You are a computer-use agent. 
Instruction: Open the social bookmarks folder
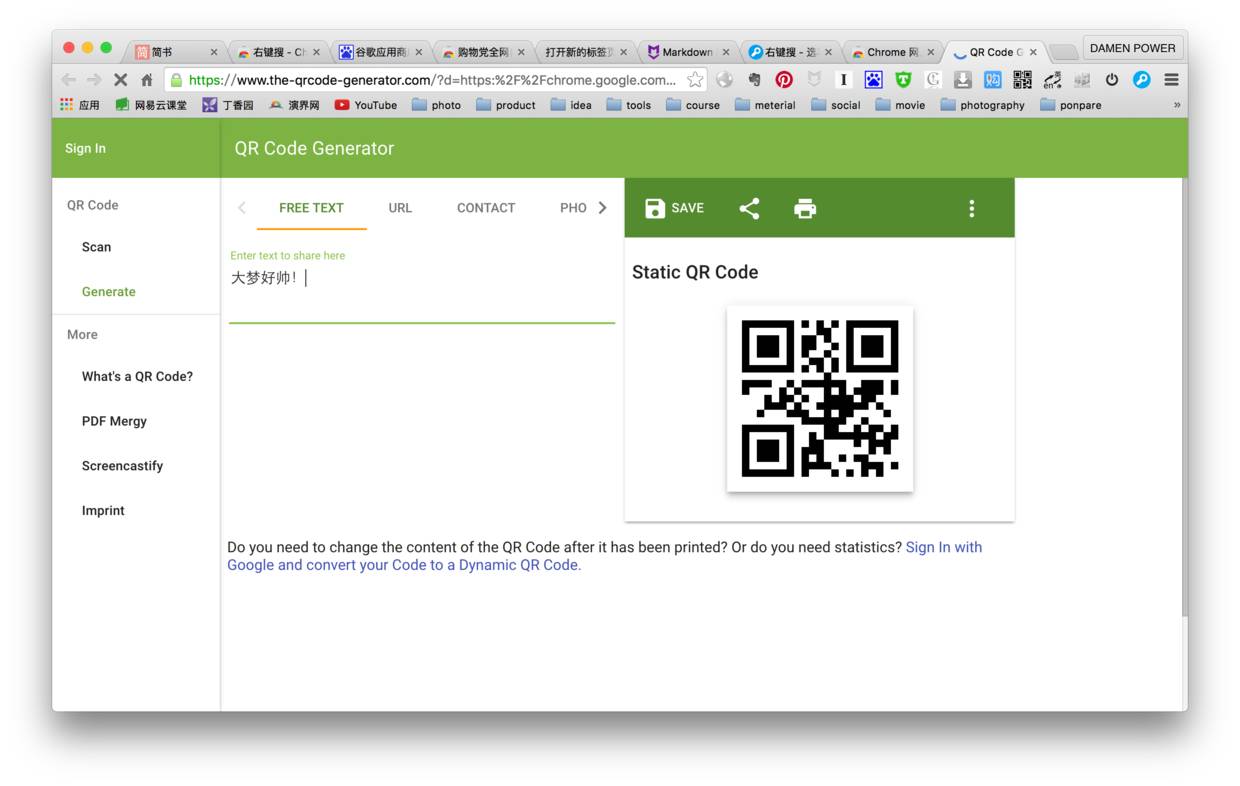835,105
